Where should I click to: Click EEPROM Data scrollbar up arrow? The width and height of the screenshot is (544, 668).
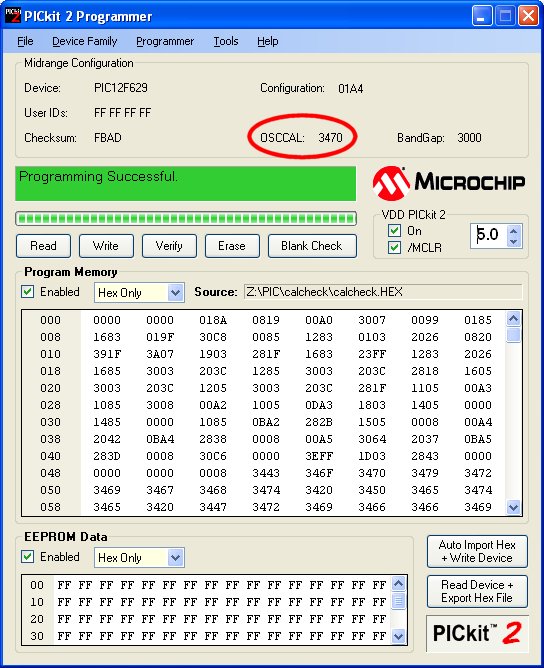(x=398, y=584)
